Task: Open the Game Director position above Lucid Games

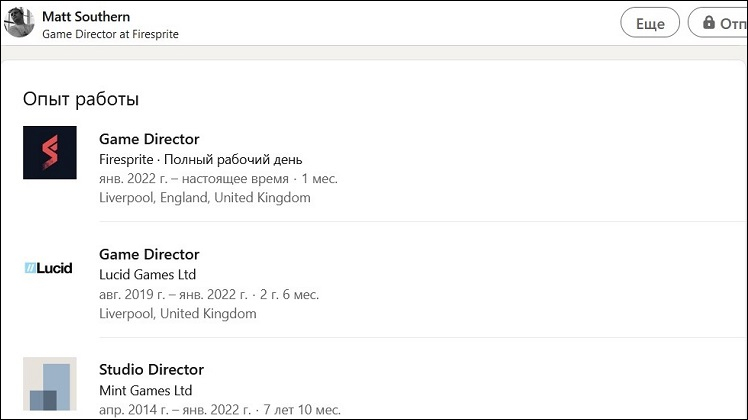Action: [149, 254]
